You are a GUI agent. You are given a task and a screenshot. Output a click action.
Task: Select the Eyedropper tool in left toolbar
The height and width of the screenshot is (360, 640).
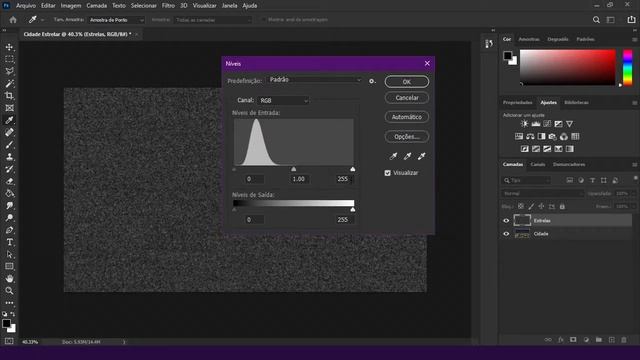point(9,120)
